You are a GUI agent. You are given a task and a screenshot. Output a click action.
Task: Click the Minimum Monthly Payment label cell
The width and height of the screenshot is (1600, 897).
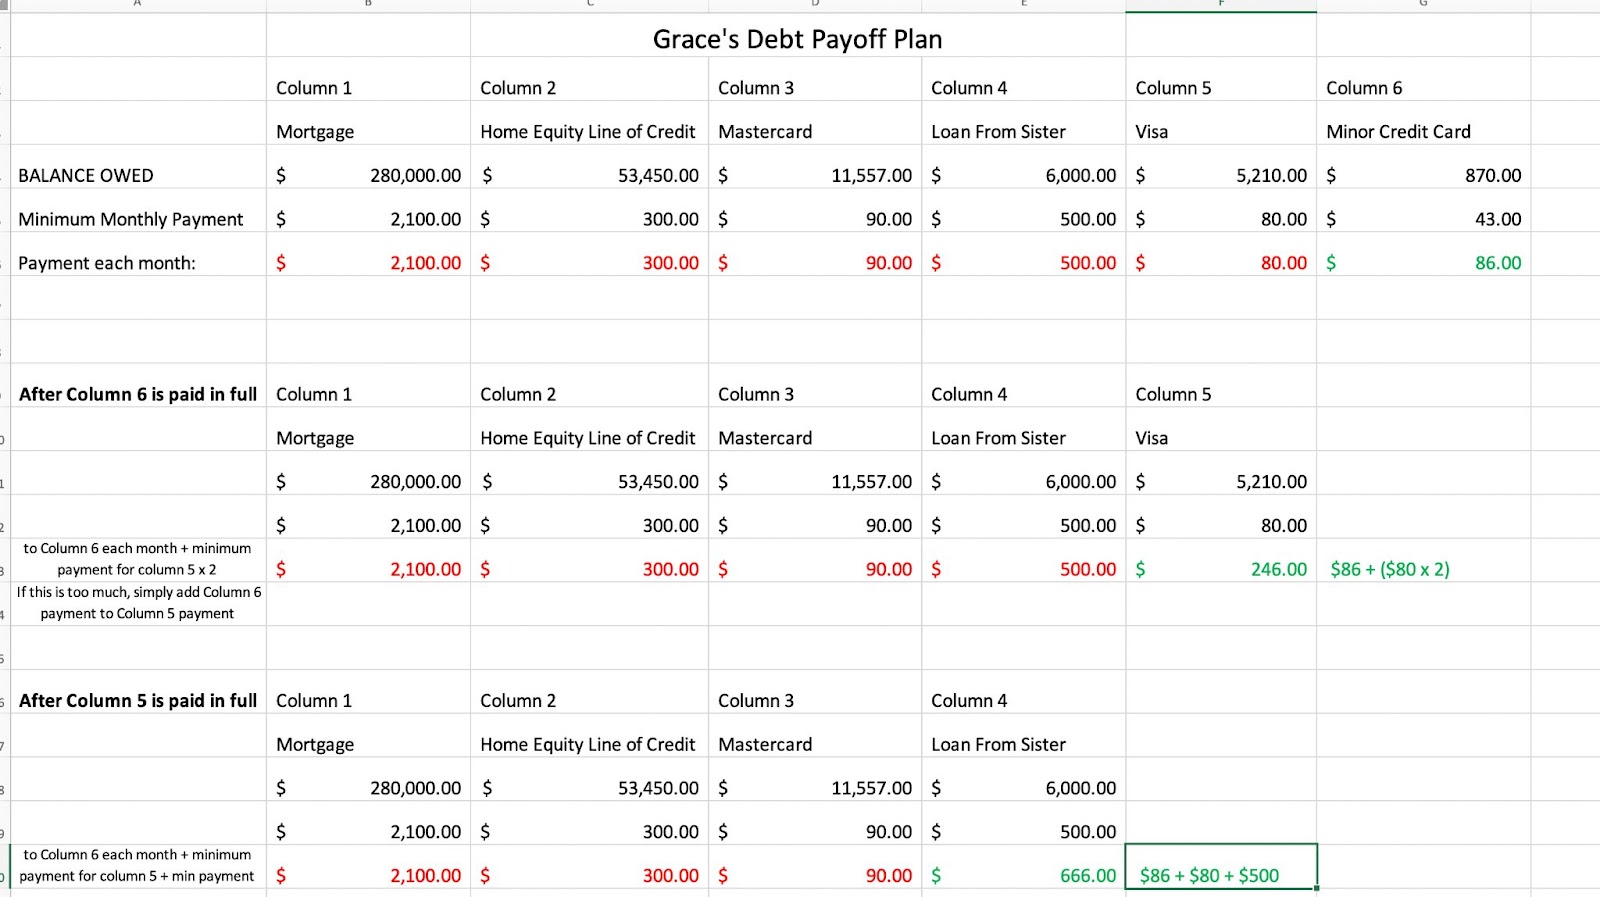click(x=138, y=219)
